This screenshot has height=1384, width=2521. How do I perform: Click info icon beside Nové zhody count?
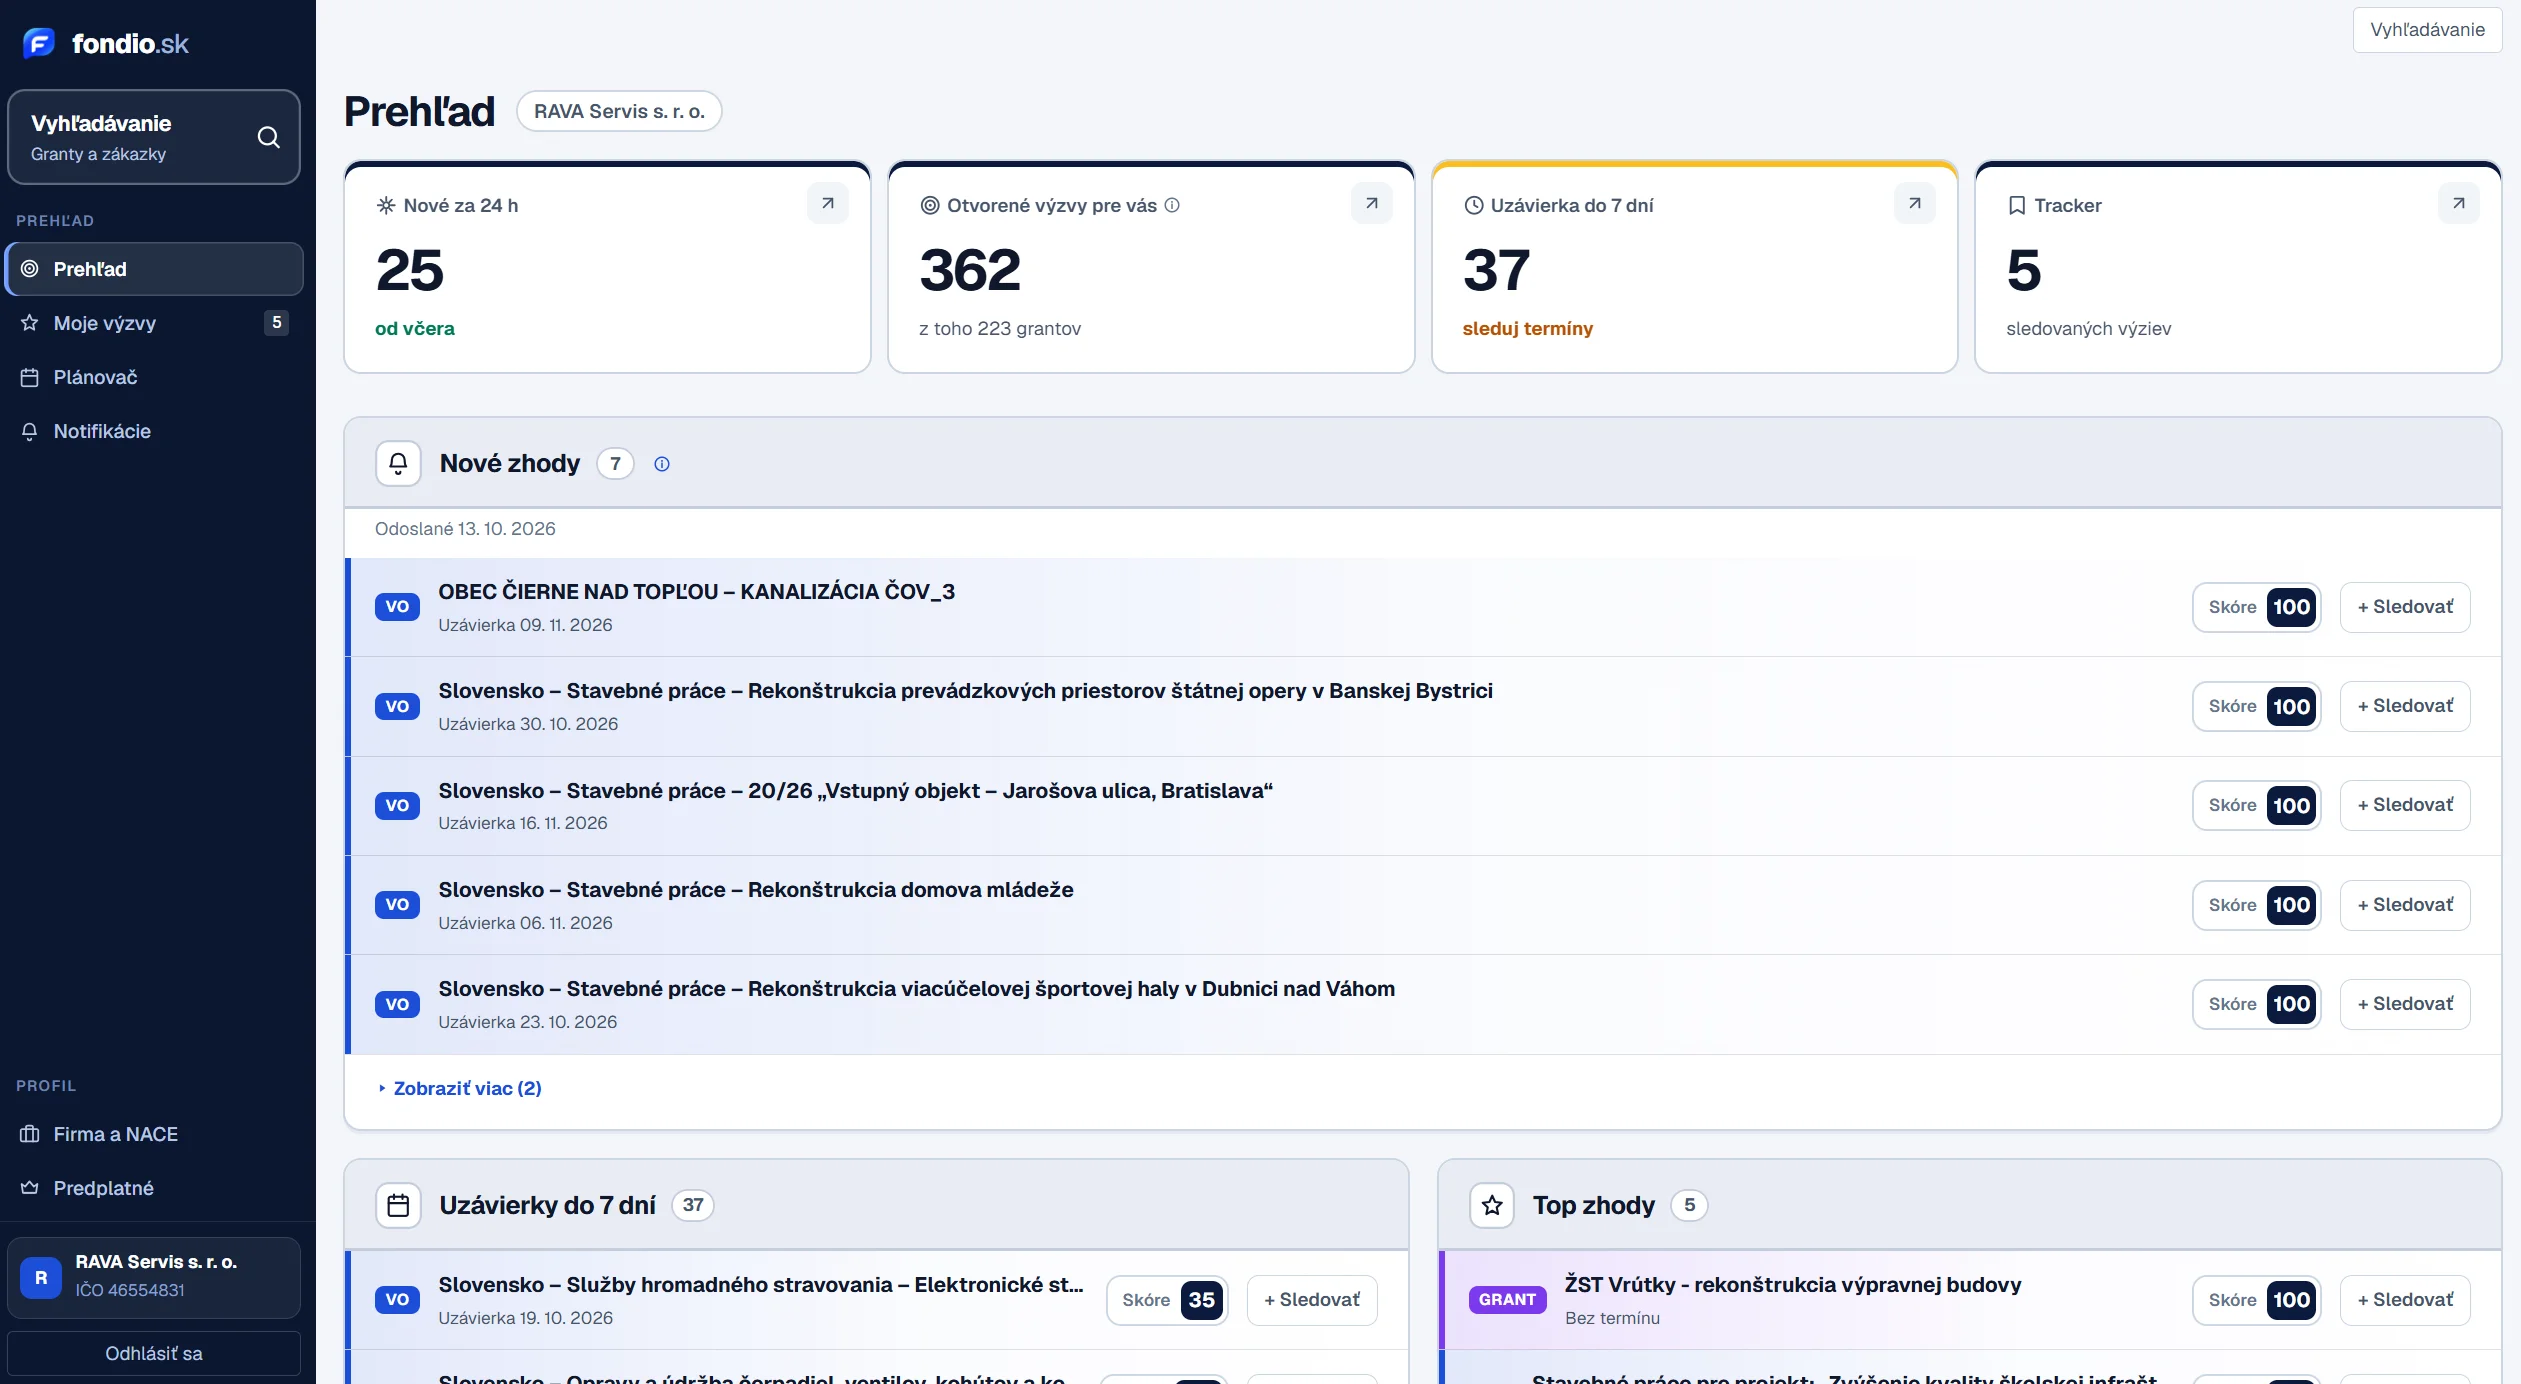tap(662, 464)
